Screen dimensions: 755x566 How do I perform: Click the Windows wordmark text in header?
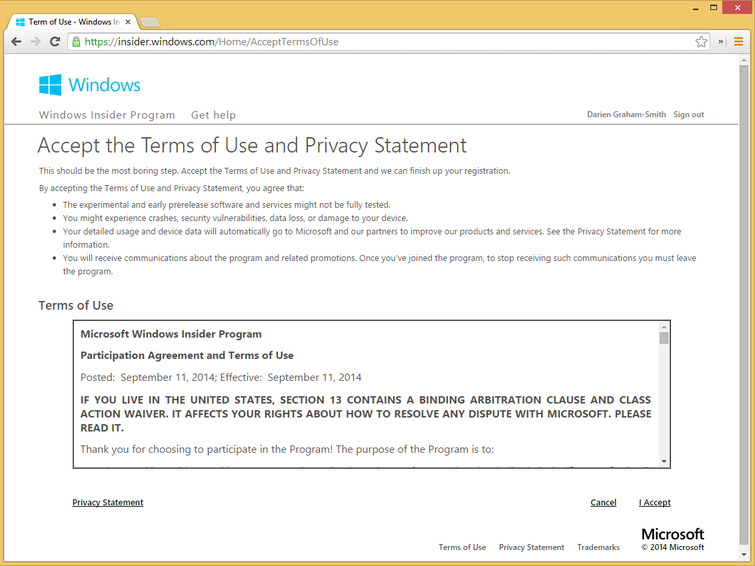104,85
